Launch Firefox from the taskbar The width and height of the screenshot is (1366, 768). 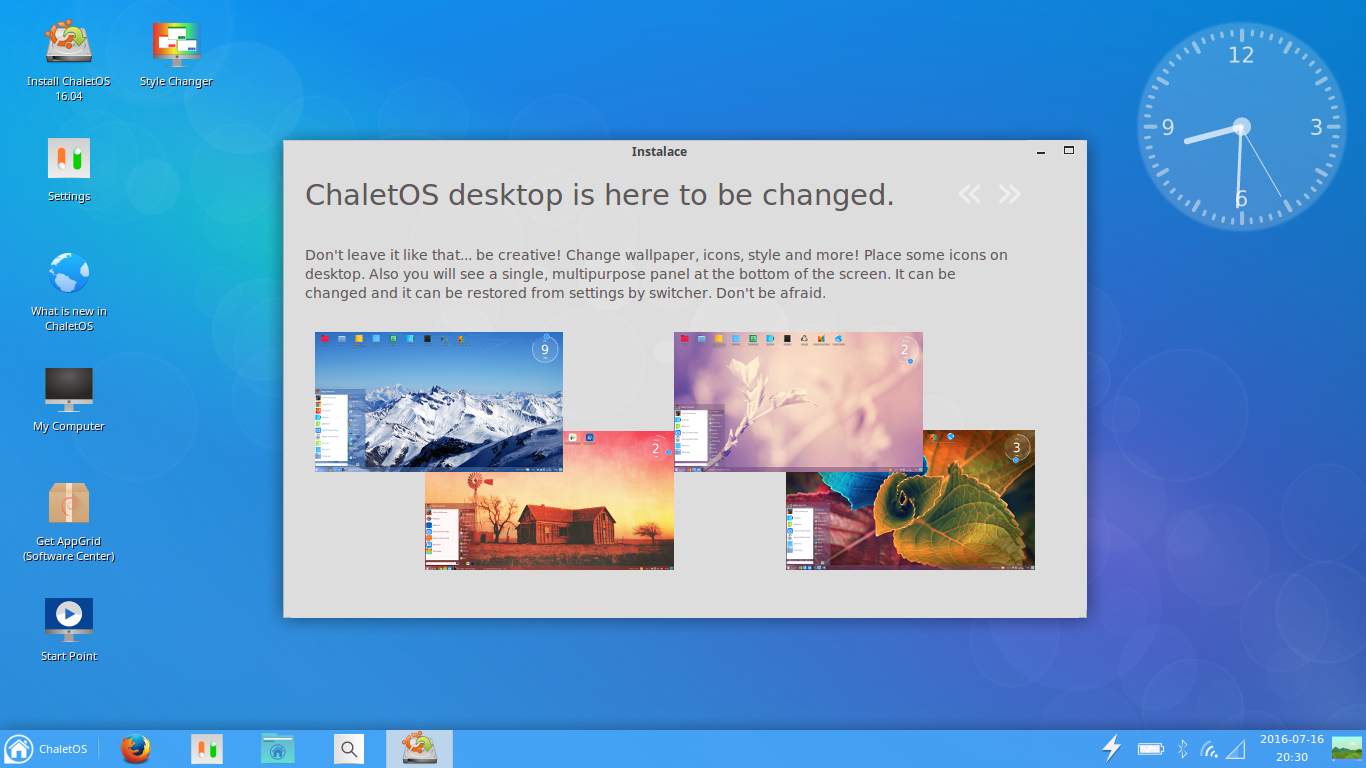pyautogui.click(x=136, y=749)
